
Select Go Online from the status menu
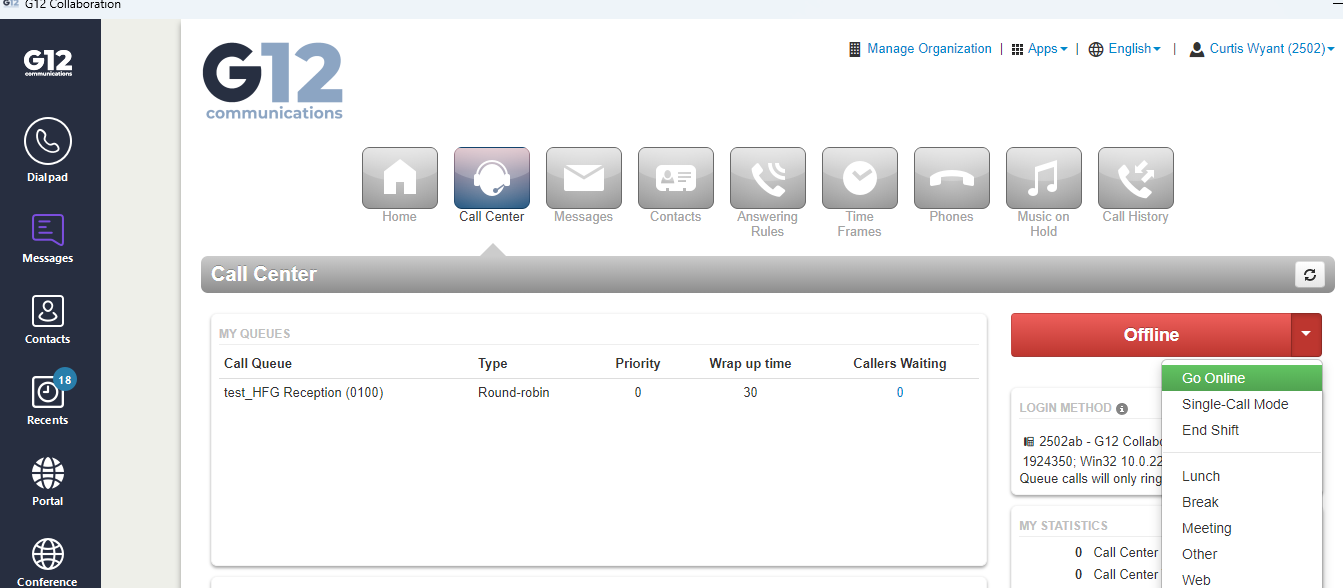[x=1241, y=378]
